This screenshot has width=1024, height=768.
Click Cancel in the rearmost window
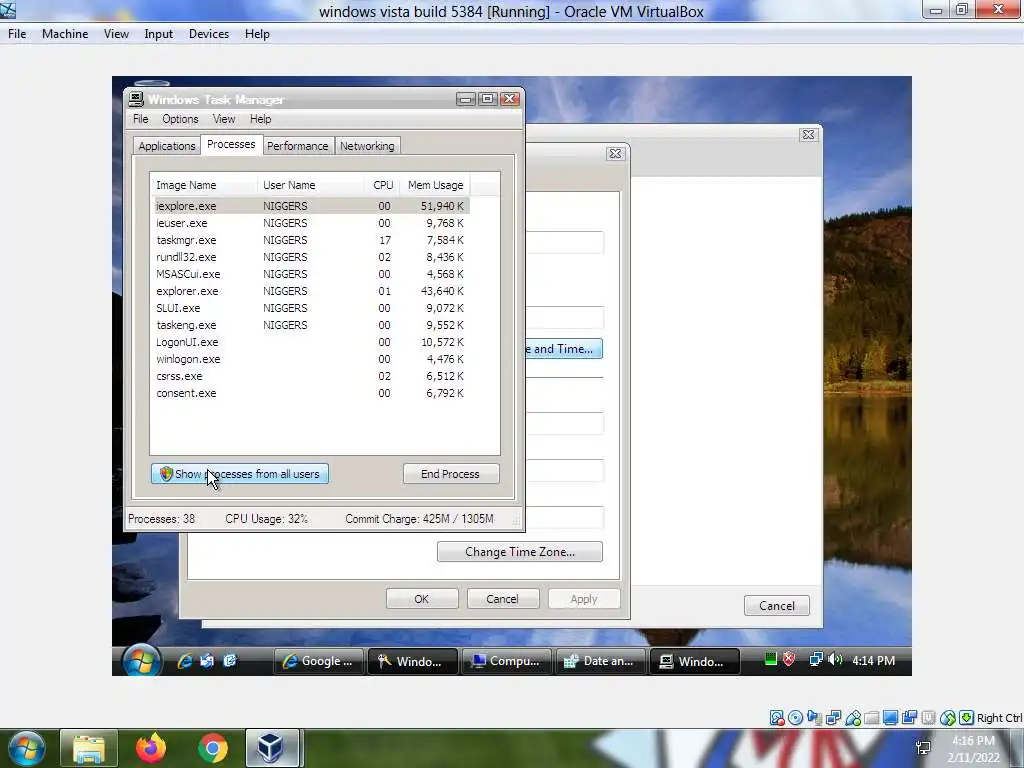point(776,605)
